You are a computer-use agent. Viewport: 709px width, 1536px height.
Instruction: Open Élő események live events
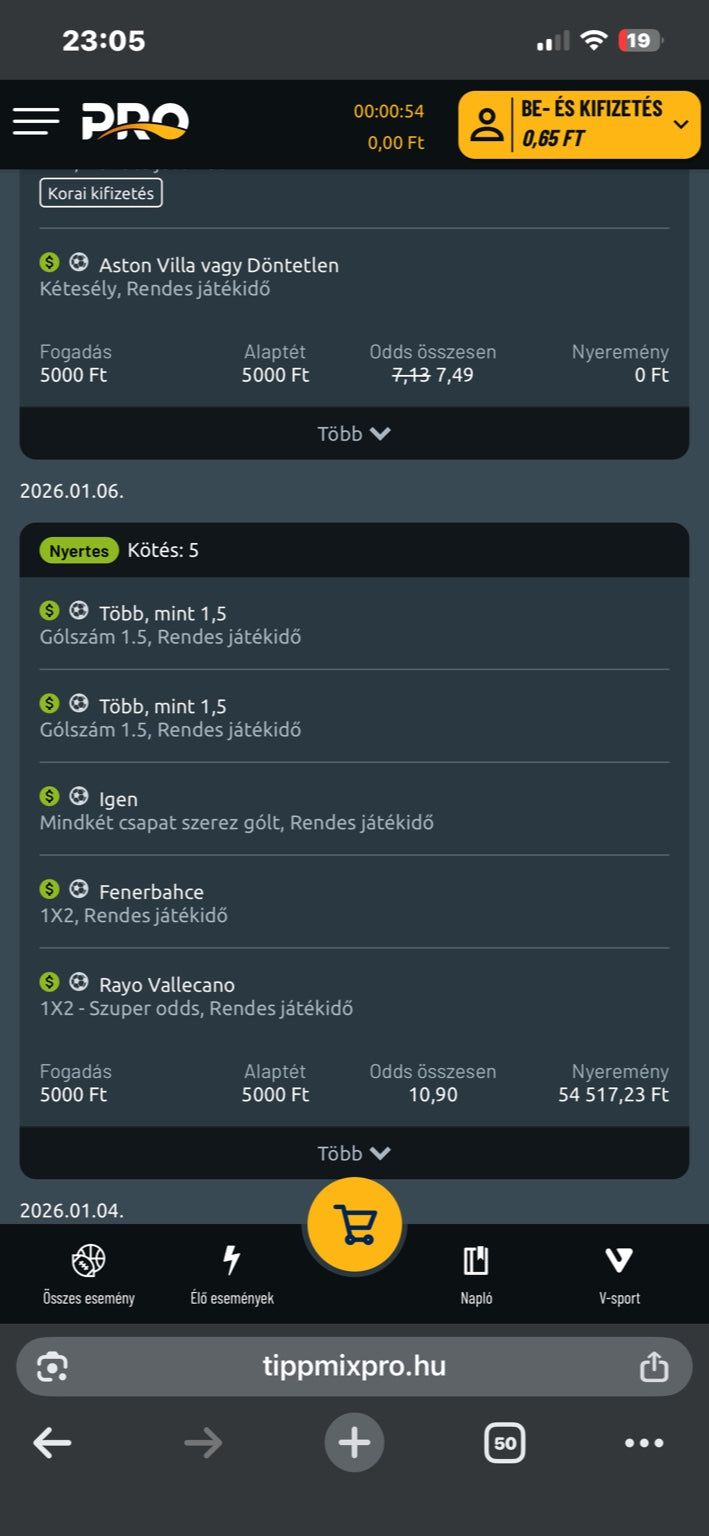[232, 1275]
